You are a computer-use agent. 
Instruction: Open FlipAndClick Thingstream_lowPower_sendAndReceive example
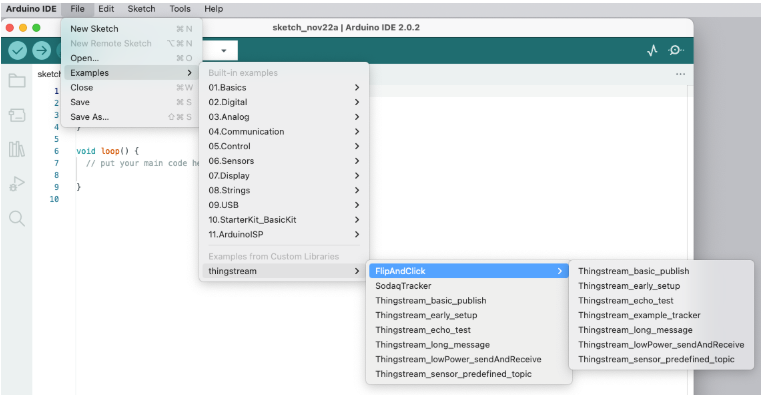pyautogui.click(x=661, y=344)
